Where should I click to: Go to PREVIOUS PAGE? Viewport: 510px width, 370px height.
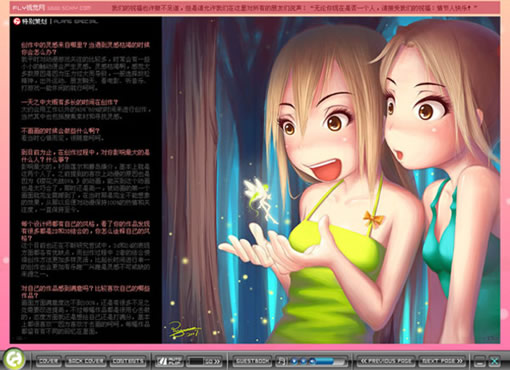coord(386,361)
